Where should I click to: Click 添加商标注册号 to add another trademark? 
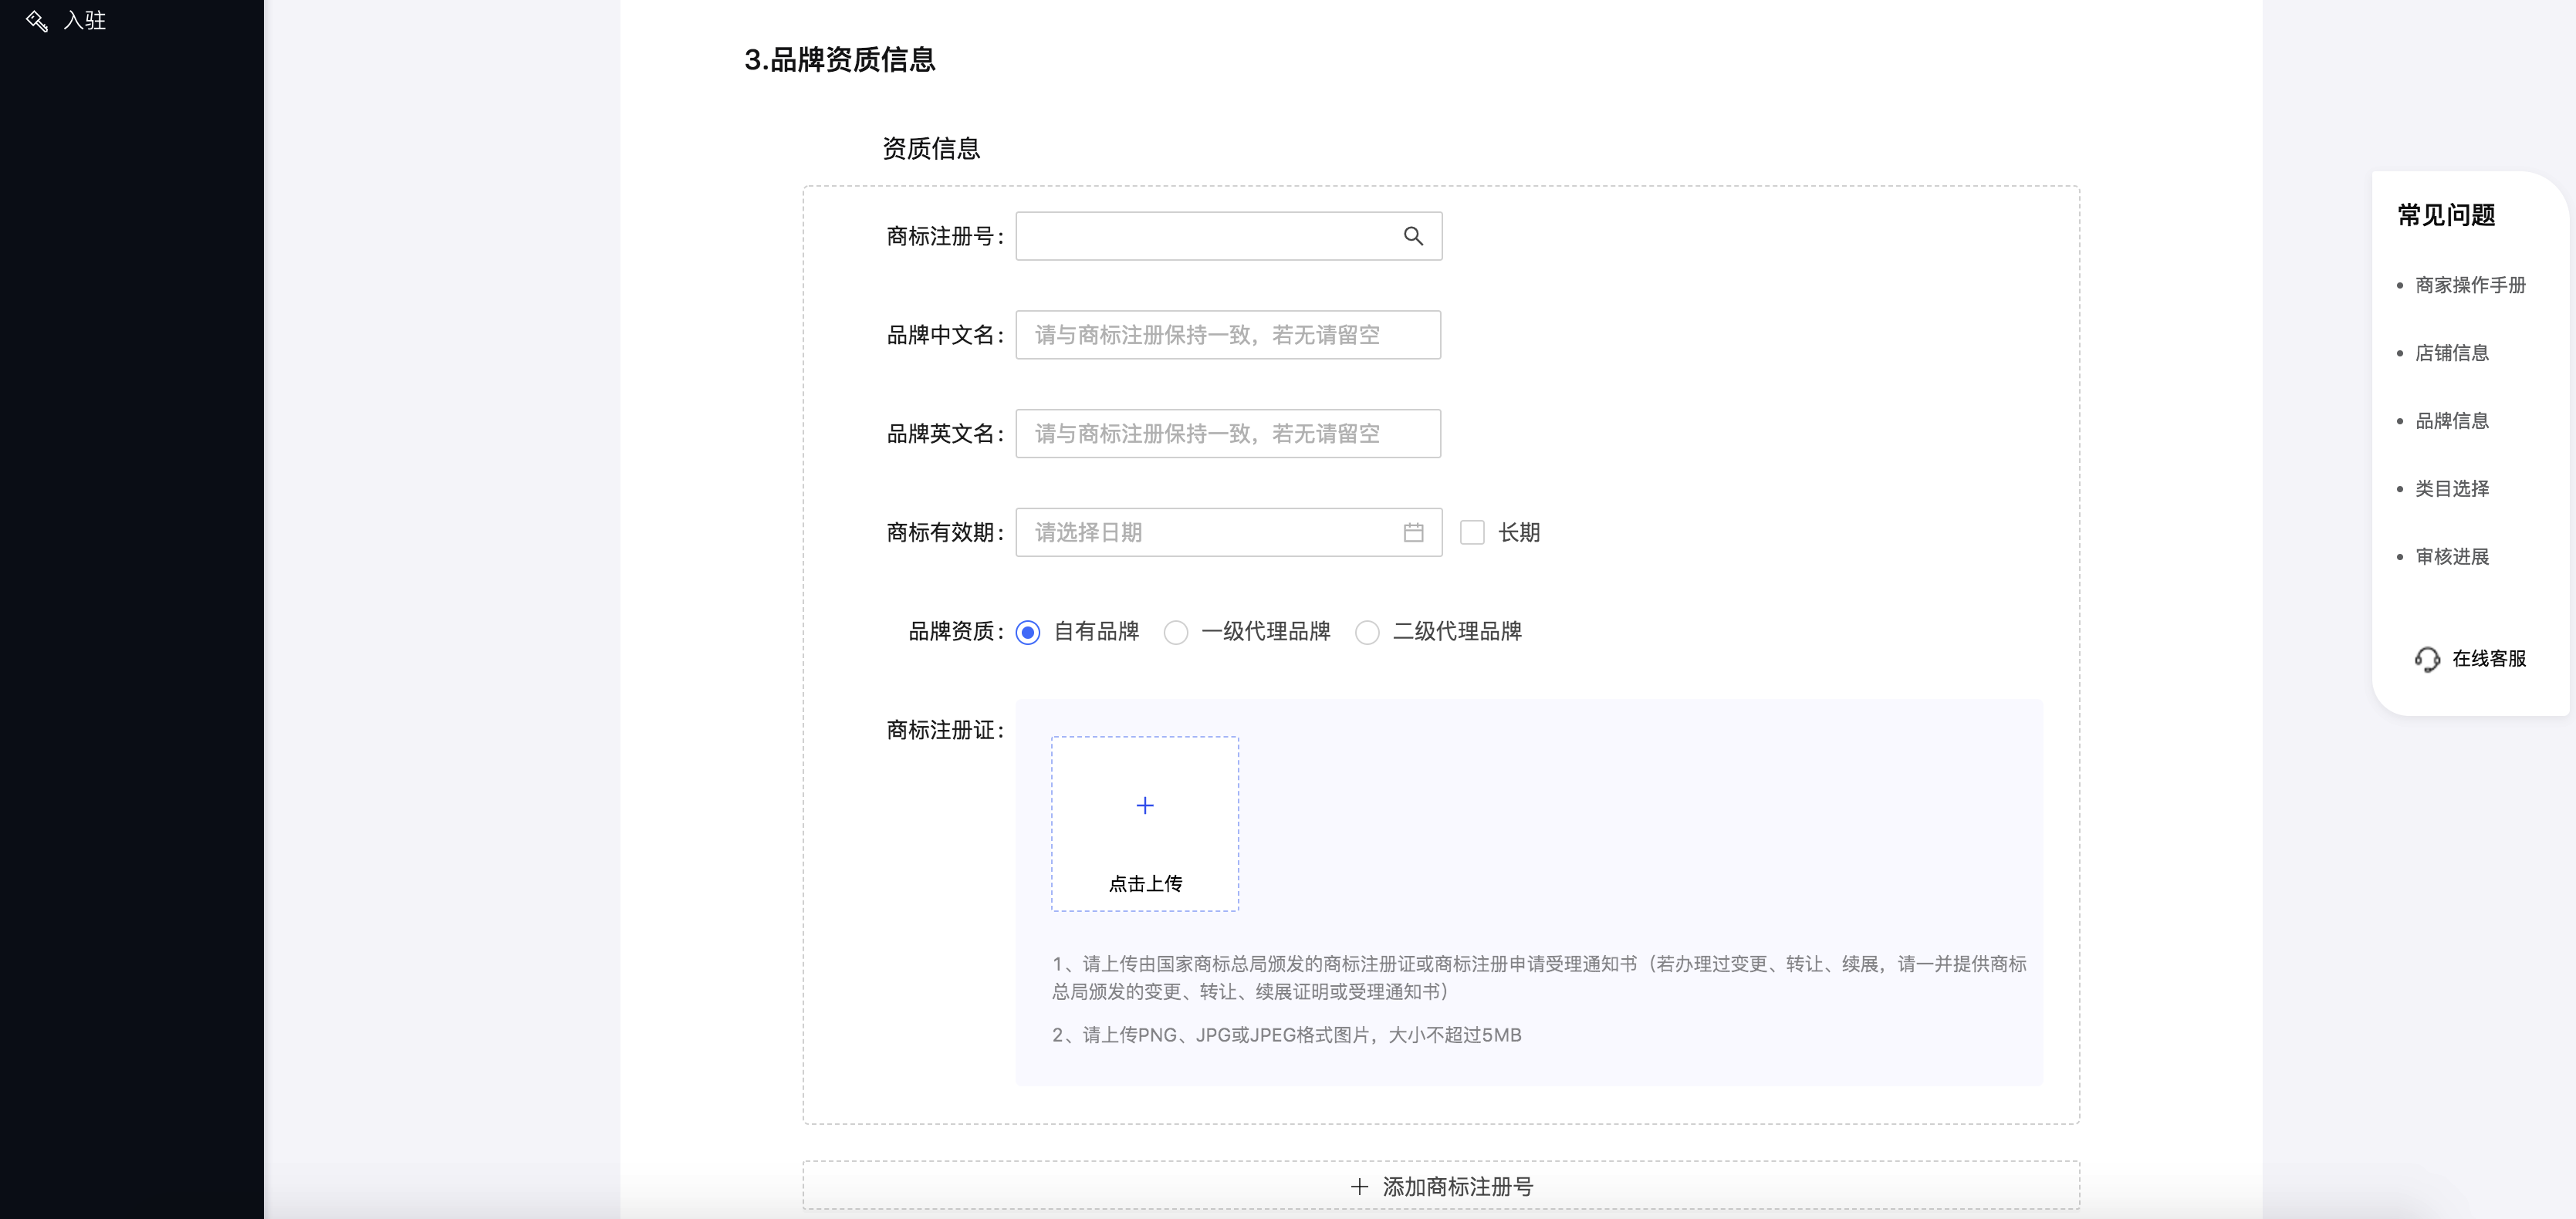1456,1187
